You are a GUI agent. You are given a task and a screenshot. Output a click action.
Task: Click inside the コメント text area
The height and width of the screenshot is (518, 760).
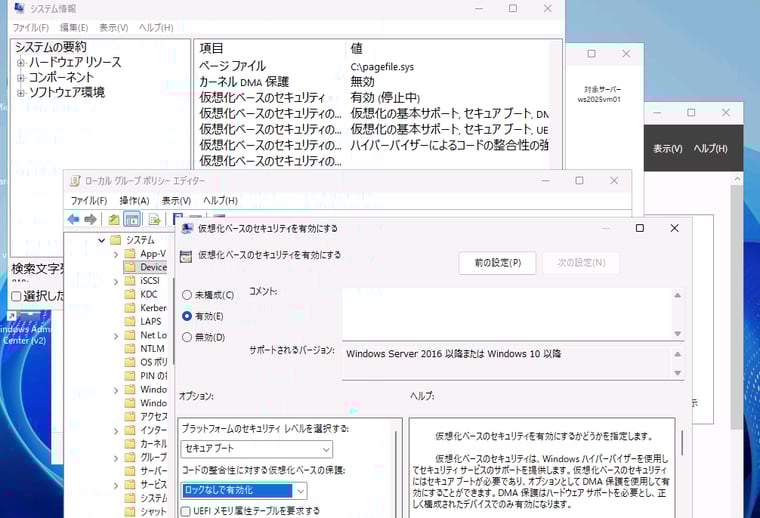click(x=507, y=314)
